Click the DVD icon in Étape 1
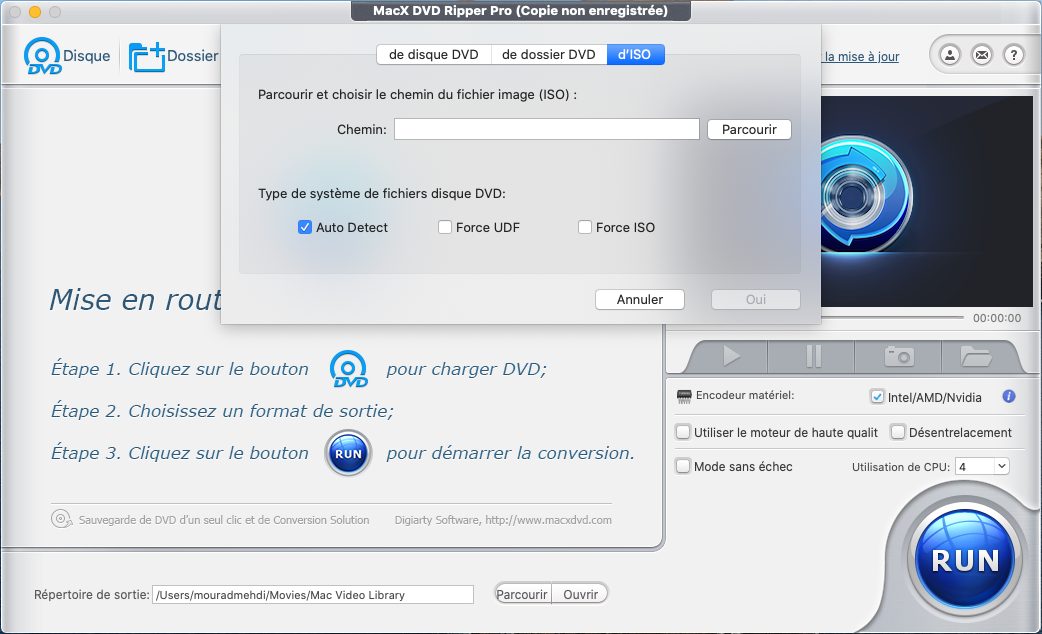Screen dimensions: 1042x634 point(349,369)
